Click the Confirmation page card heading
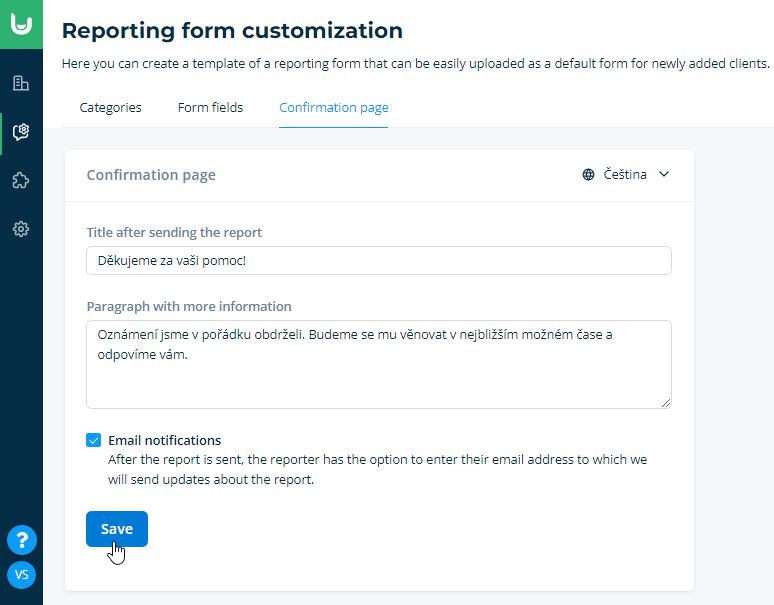This screenshot has height=605, width=774. tap(151, 175)
